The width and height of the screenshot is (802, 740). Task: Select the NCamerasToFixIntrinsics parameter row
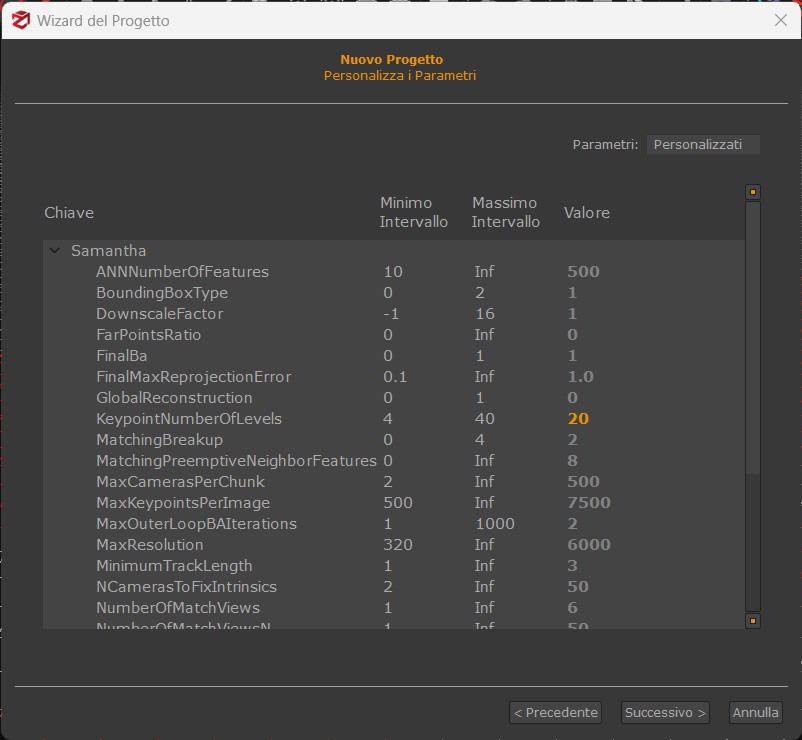coord(394,587)
